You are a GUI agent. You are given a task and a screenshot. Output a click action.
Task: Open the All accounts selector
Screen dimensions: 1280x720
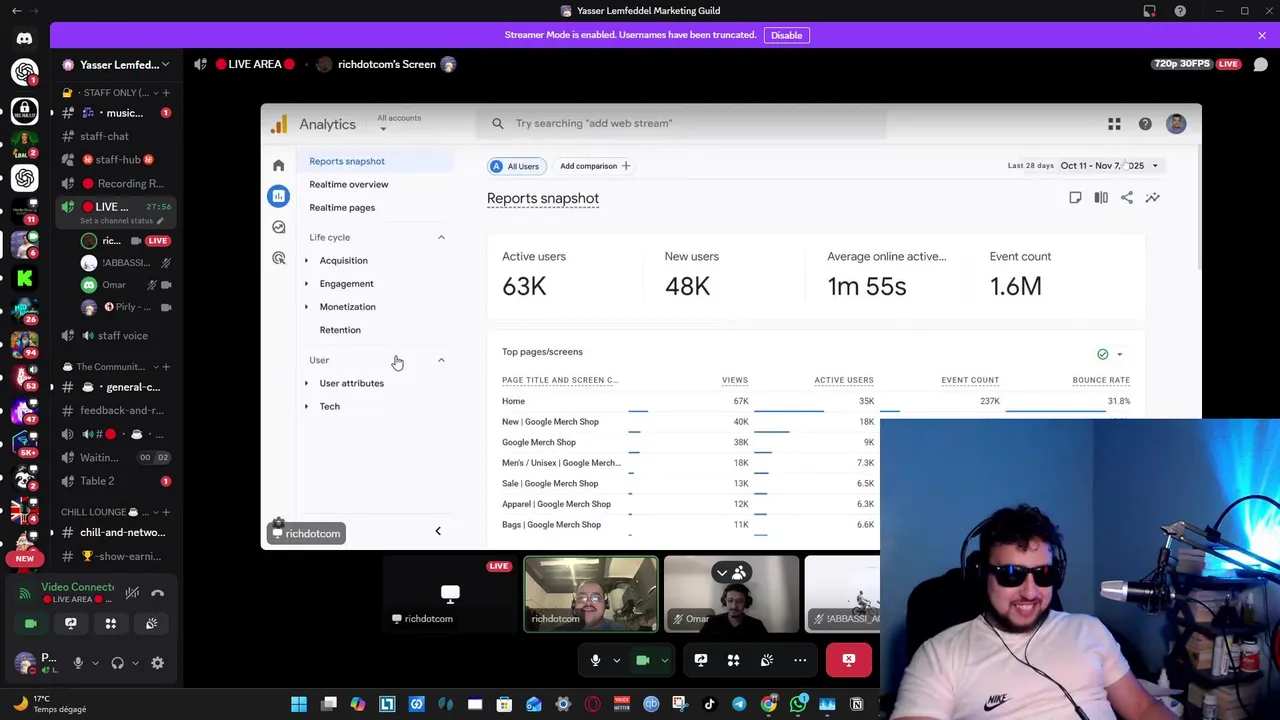pos(399,123)
